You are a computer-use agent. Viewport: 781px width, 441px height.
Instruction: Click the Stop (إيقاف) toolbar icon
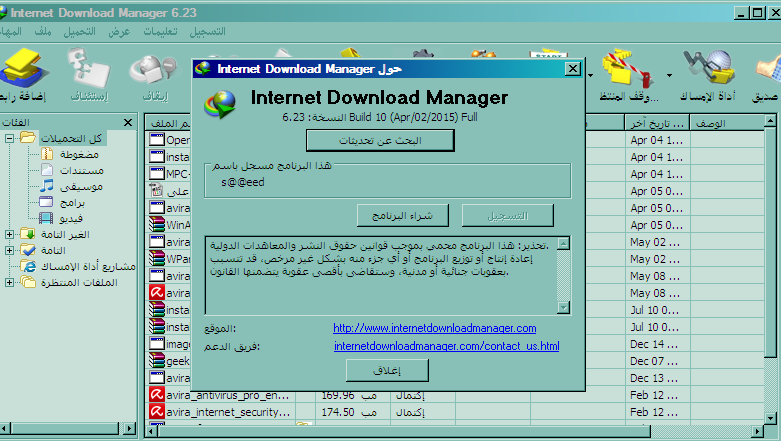(x=154, y=73)
